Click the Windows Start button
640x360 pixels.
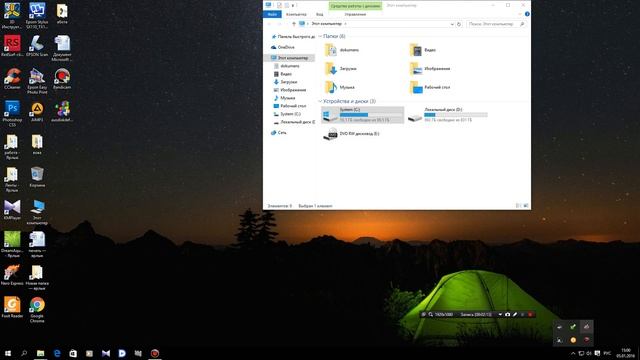(x=8, y=353)
